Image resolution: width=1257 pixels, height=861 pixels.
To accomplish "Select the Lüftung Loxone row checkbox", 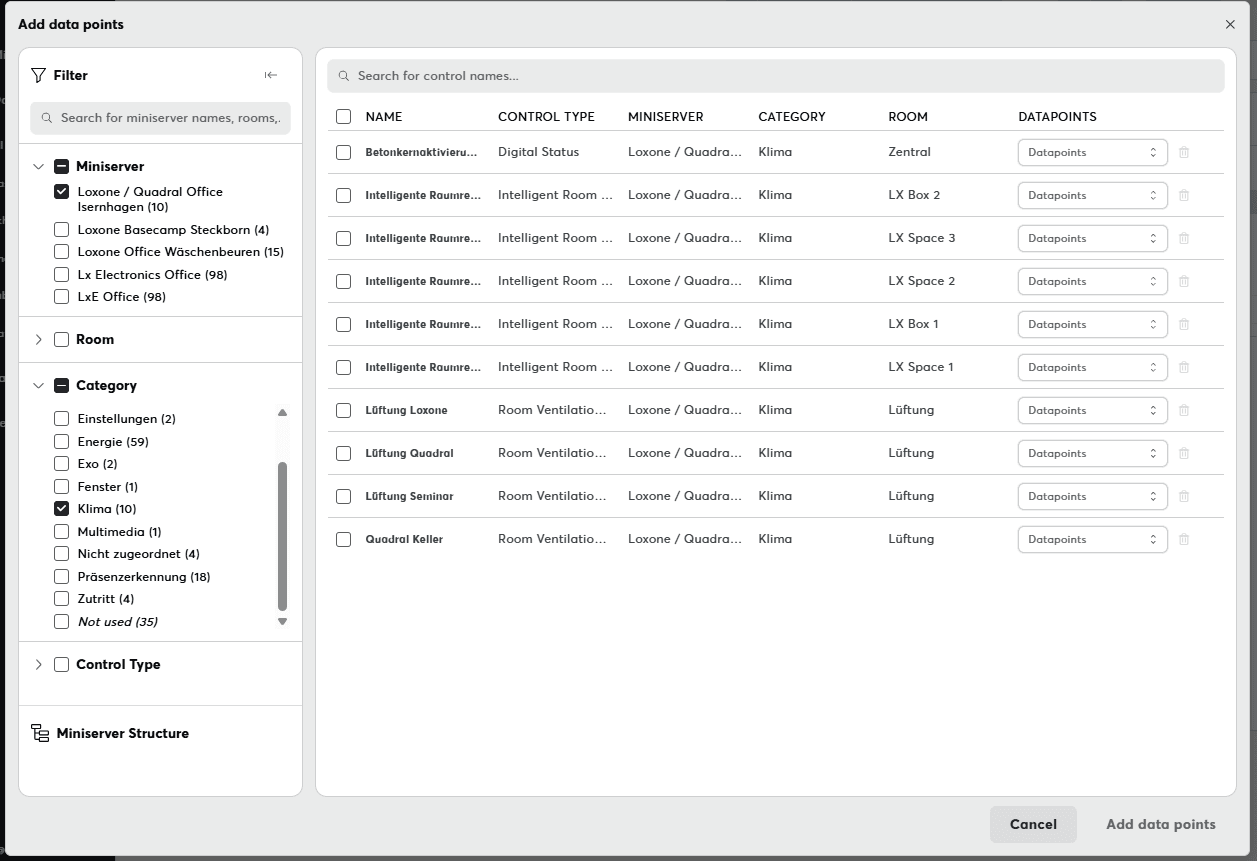I will (344, 410).
